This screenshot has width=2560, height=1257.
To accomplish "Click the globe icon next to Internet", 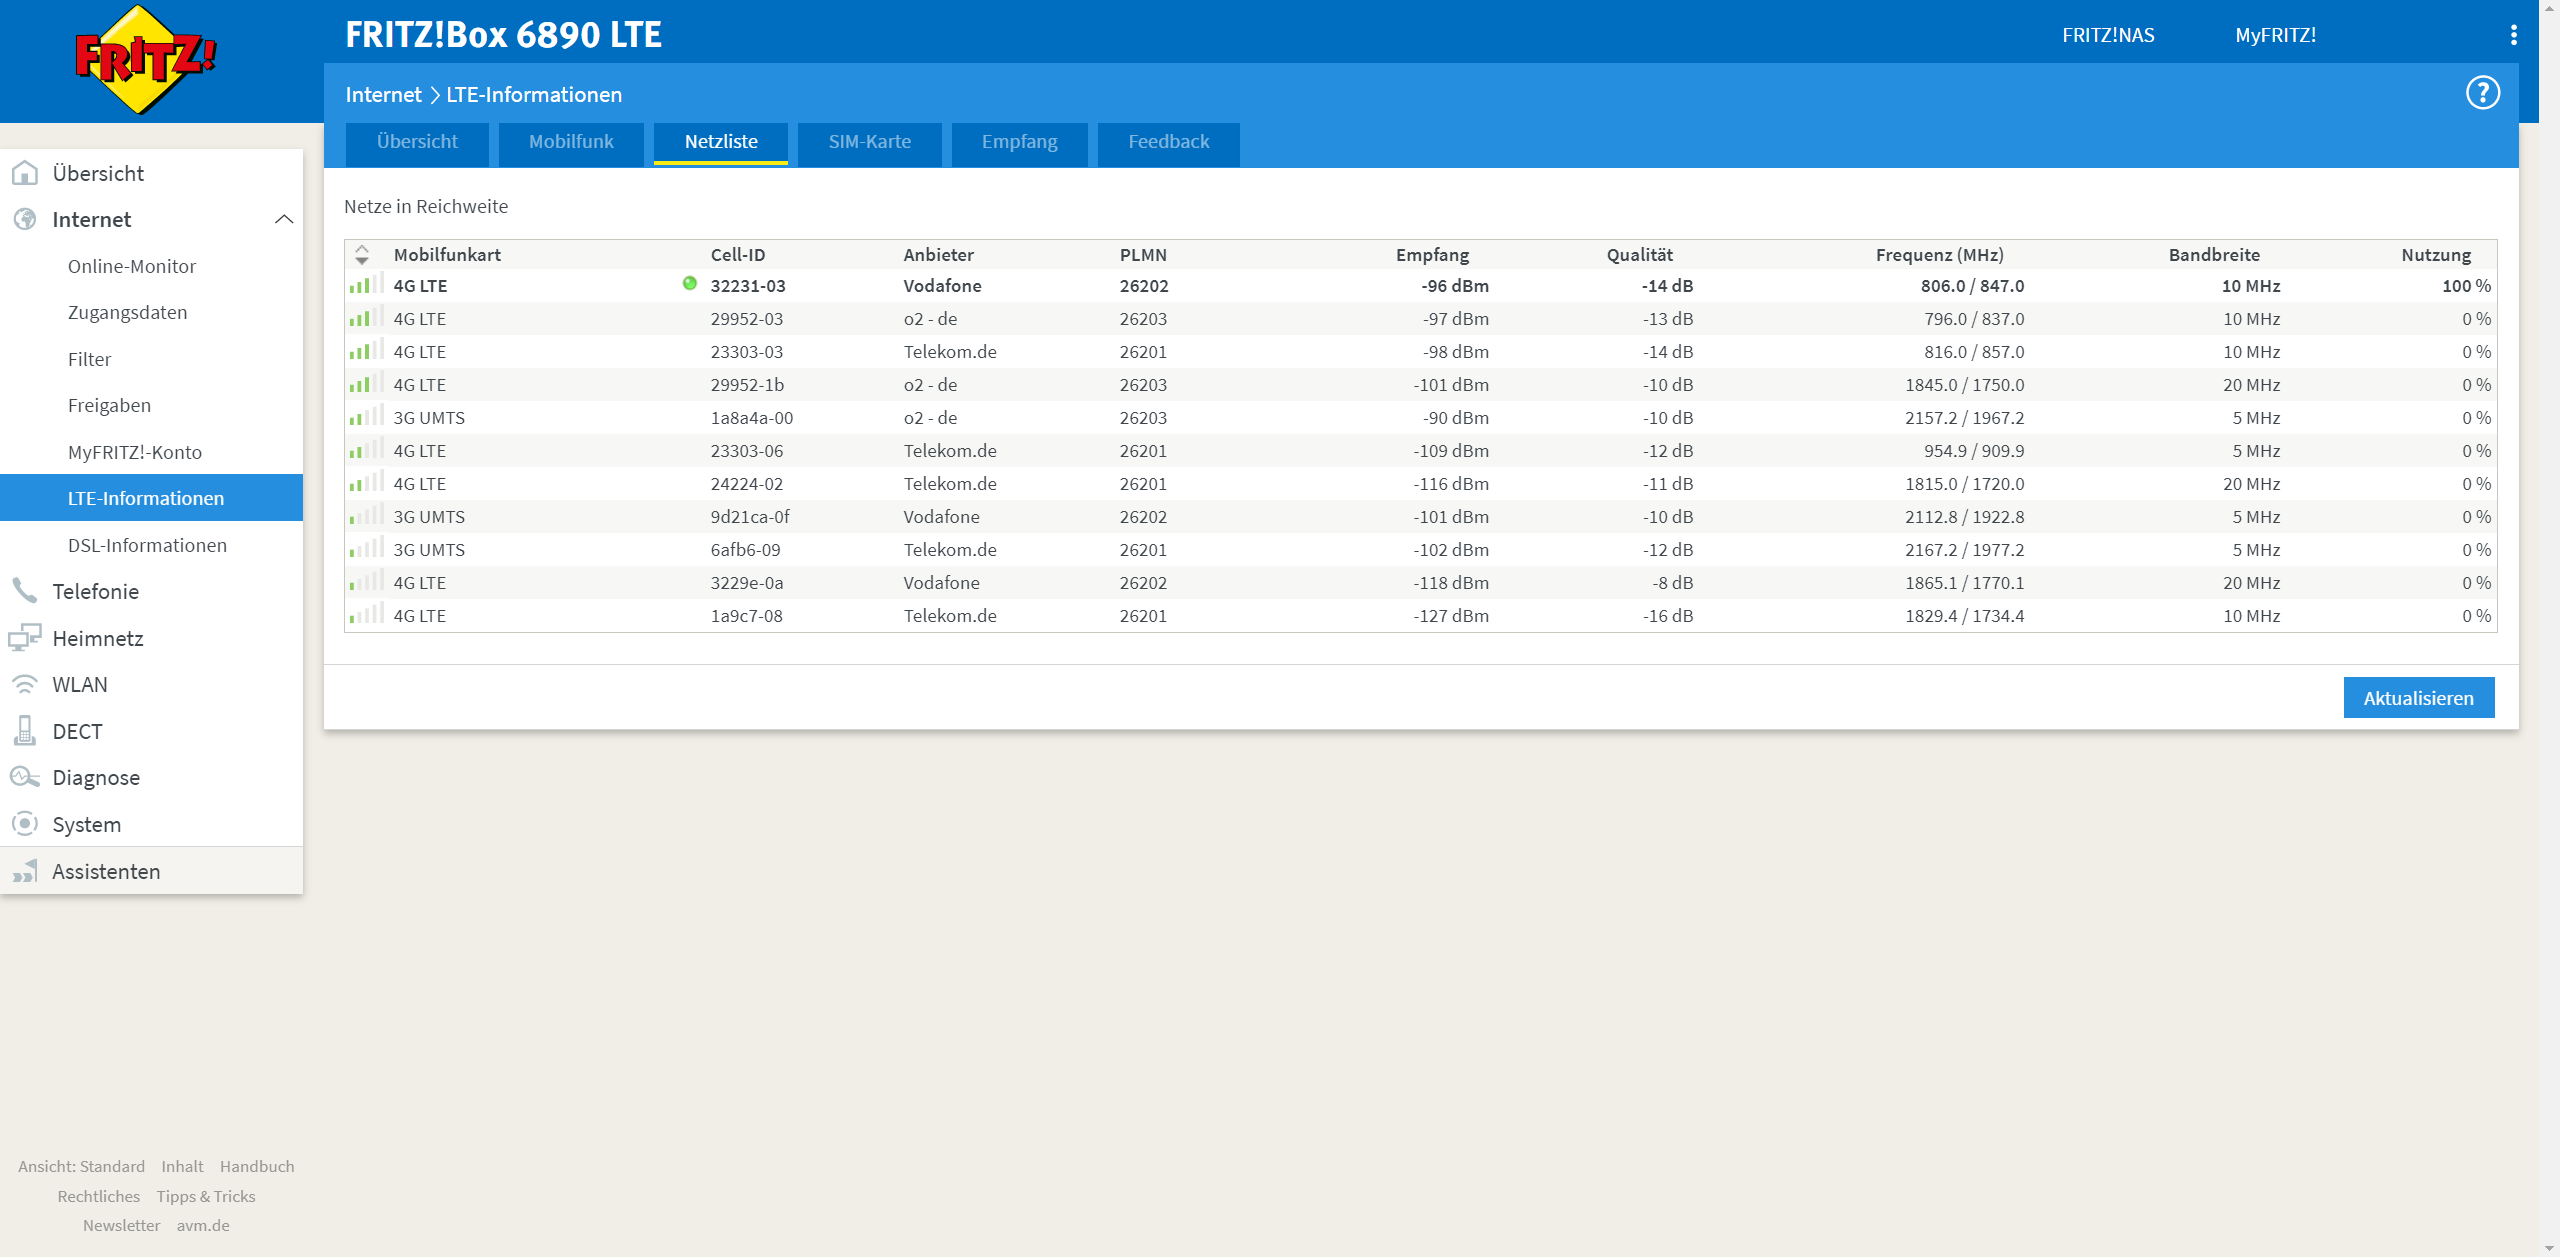I will pos(25,219).
